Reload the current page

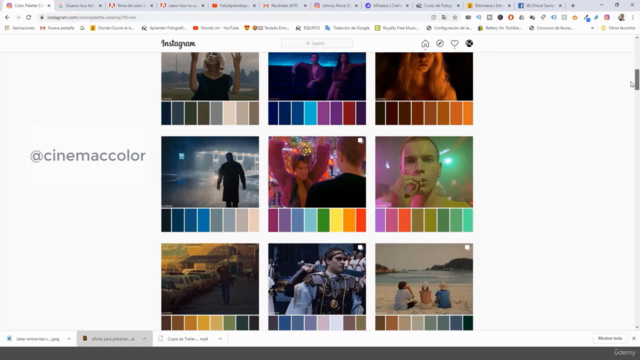(29, 18)
